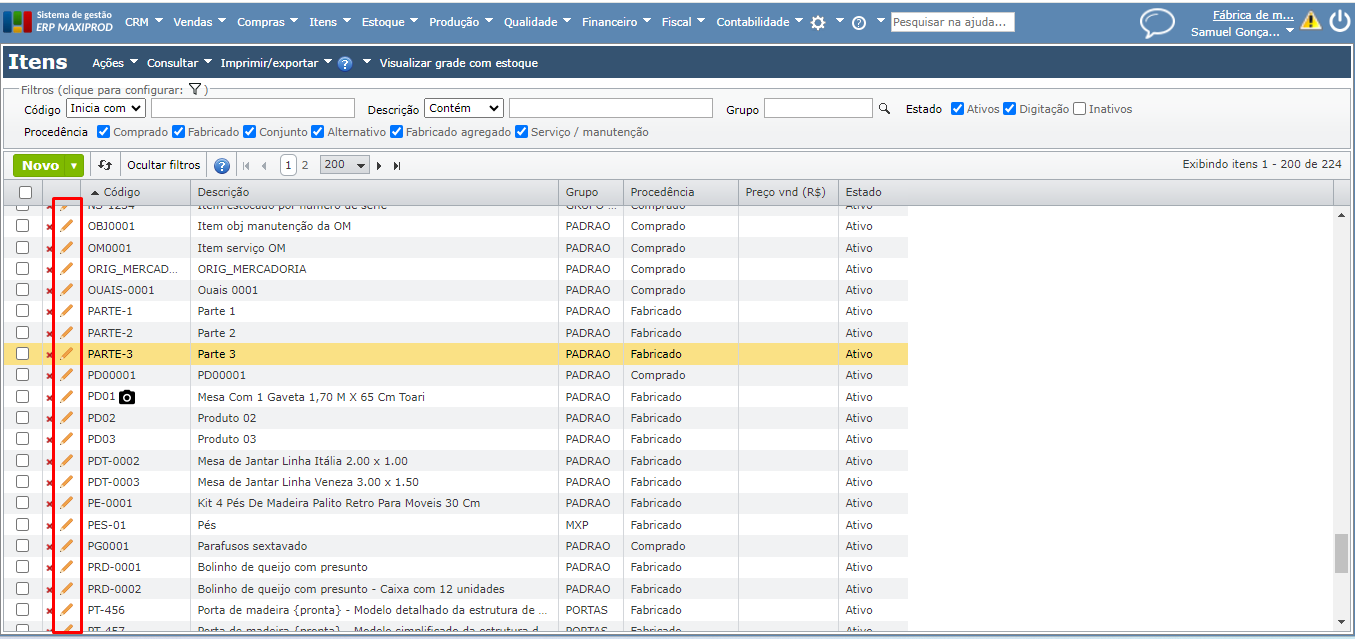Go to page 2 of results
This screenshot has width=1355, height=639.
[305, 166]
